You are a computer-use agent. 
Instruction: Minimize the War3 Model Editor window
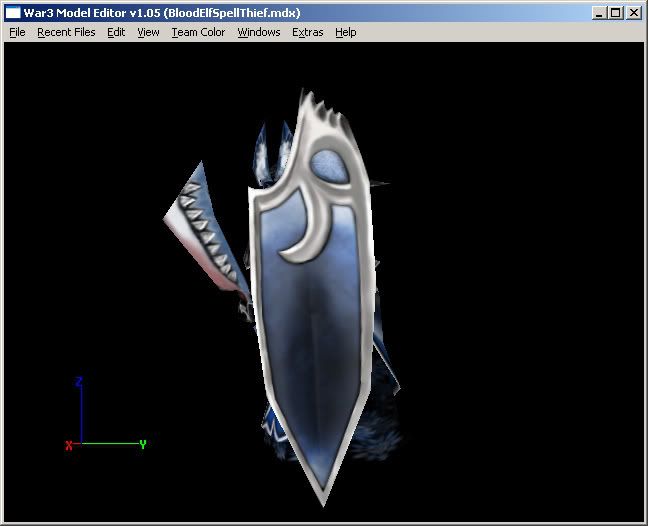click(599, 13)
